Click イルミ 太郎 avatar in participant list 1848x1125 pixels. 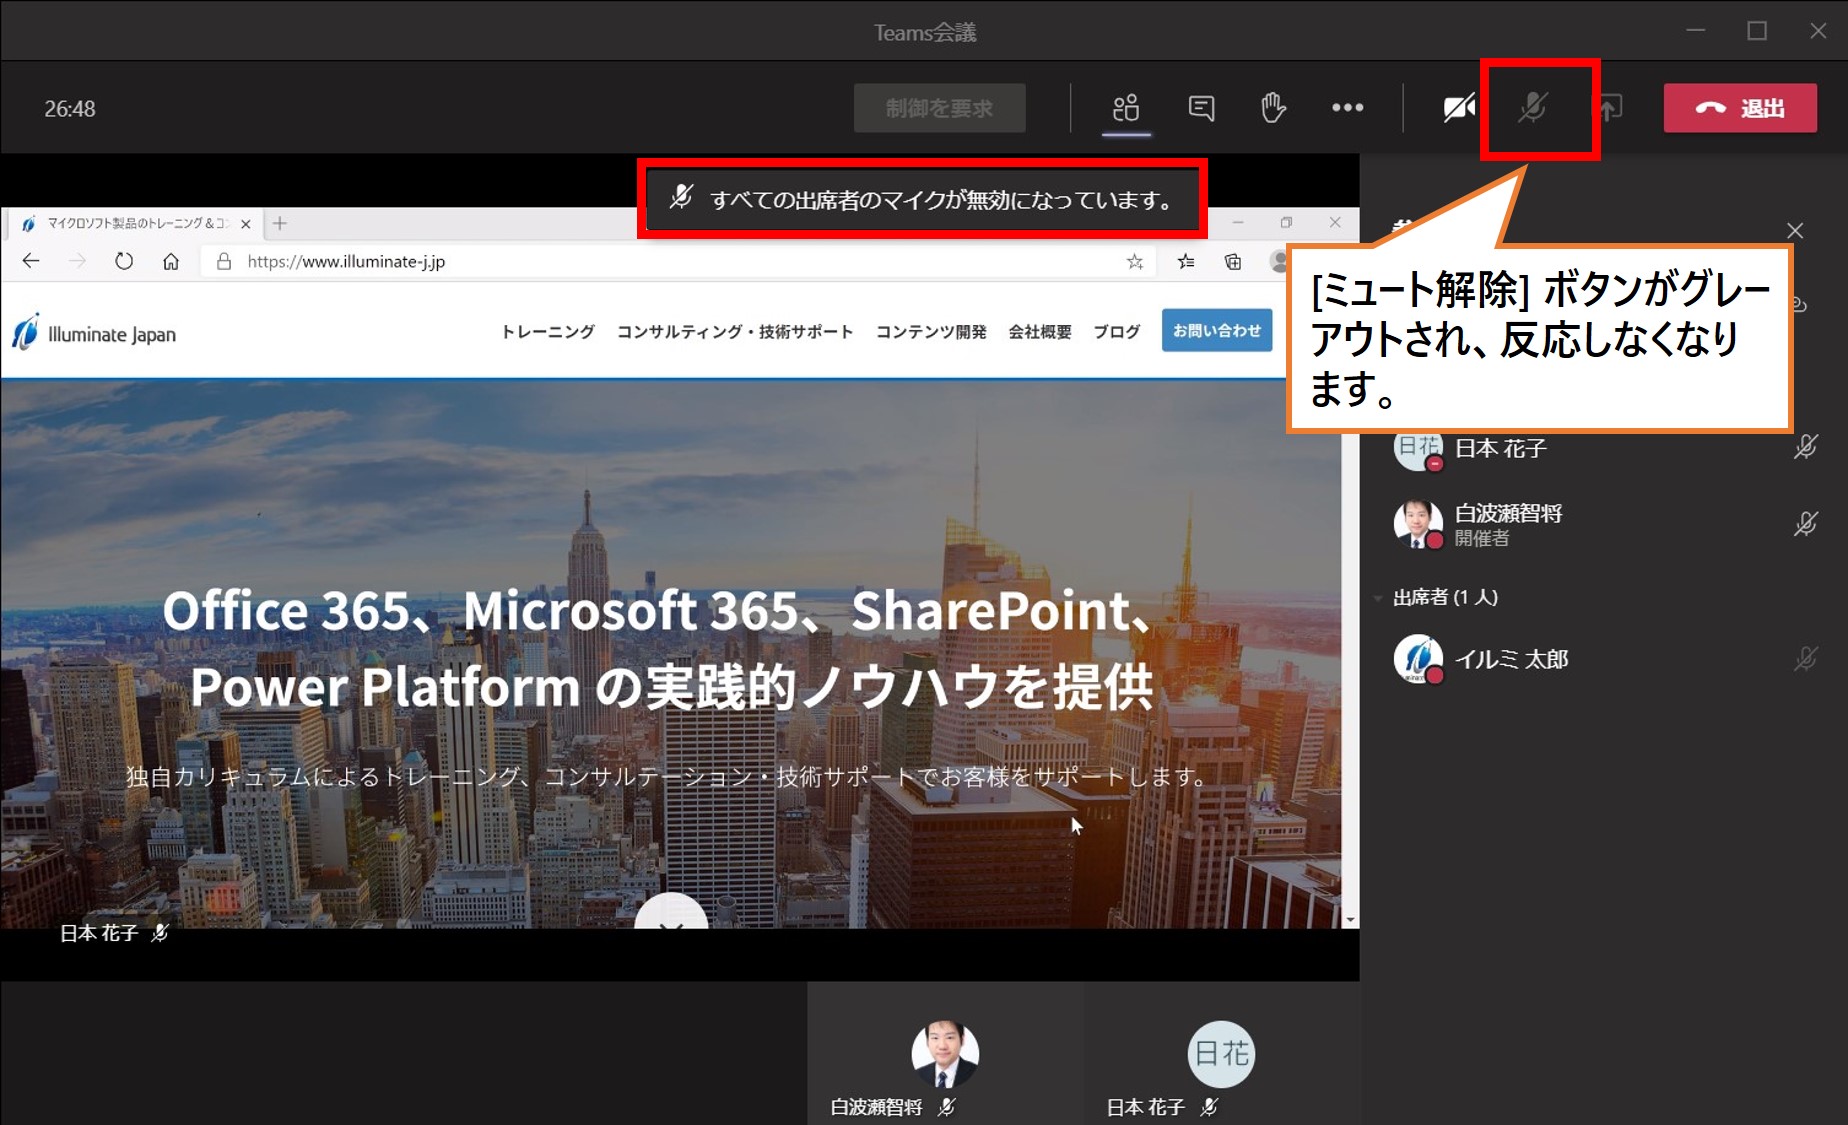1418,659
